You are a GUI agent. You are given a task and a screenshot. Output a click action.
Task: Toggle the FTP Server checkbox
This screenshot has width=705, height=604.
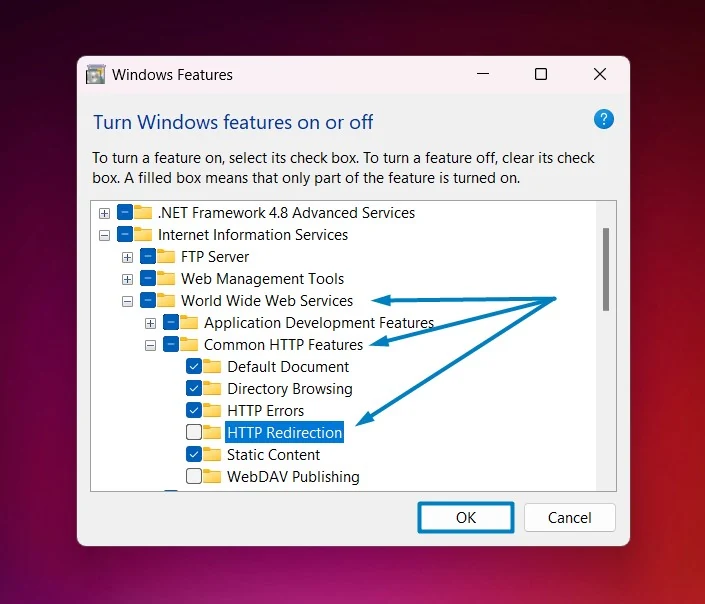click(147, 256)
